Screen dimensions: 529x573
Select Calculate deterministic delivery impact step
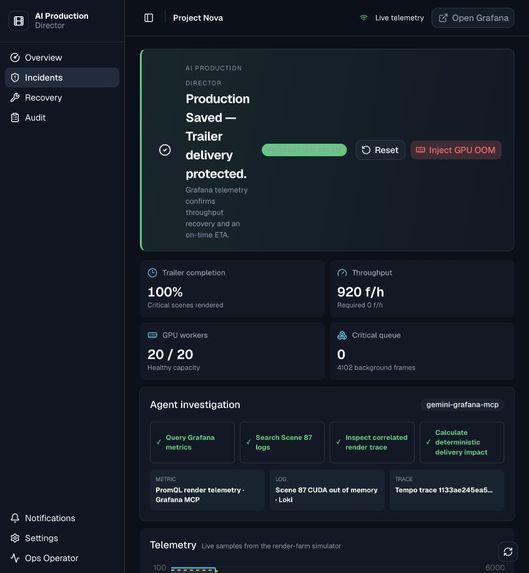[x=462, y=442]
